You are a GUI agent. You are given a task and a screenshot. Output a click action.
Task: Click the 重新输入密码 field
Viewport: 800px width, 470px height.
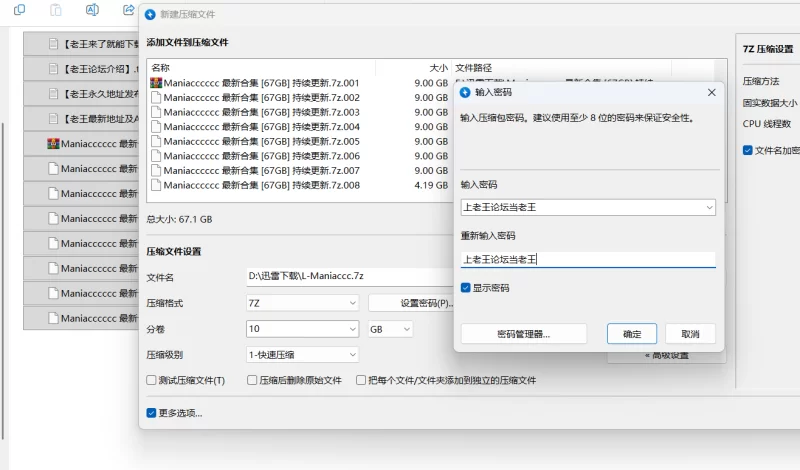pyautogui.click(x=588, y=259)
